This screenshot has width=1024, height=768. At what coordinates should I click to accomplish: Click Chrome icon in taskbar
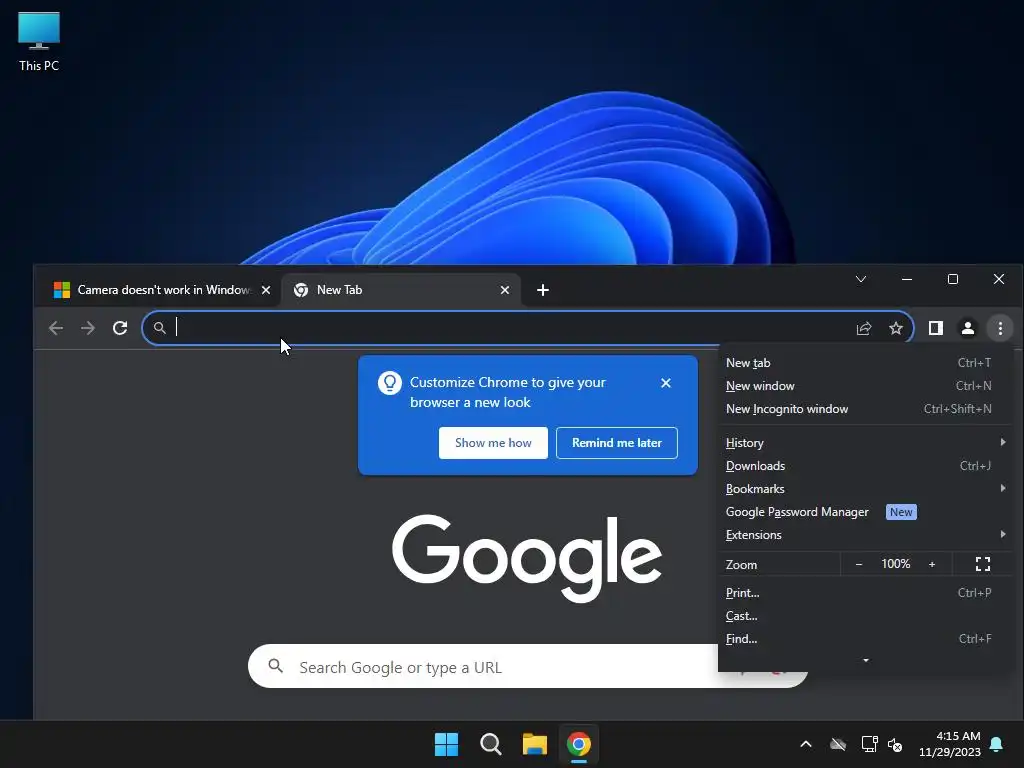tap(579, 744)
